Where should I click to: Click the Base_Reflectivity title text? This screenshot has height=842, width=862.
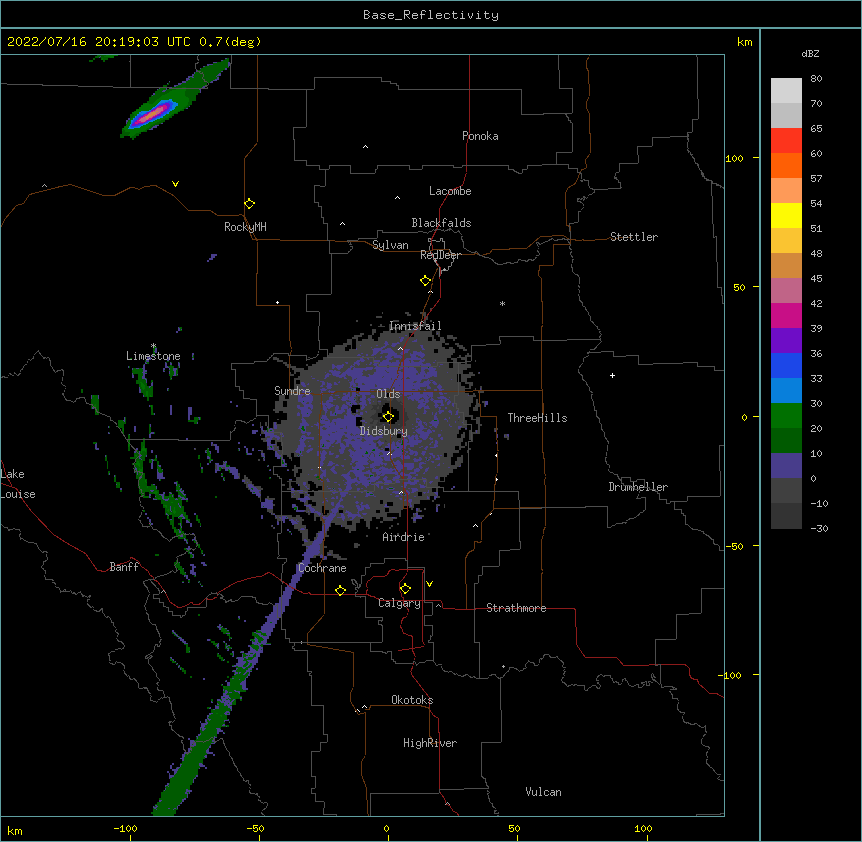tap(431, 15)
